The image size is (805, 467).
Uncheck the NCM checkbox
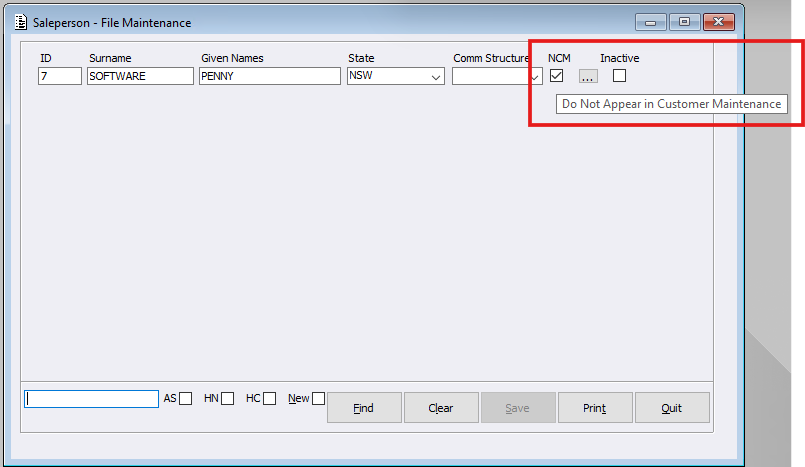click(x=557, y=75)
